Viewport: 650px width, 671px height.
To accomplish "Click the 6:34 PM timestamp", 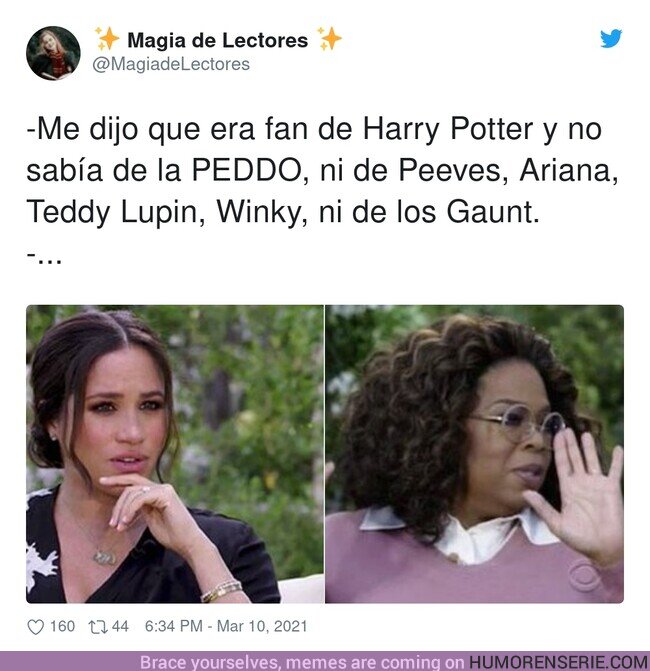I will pyautogui.click(x=173, y=626).
